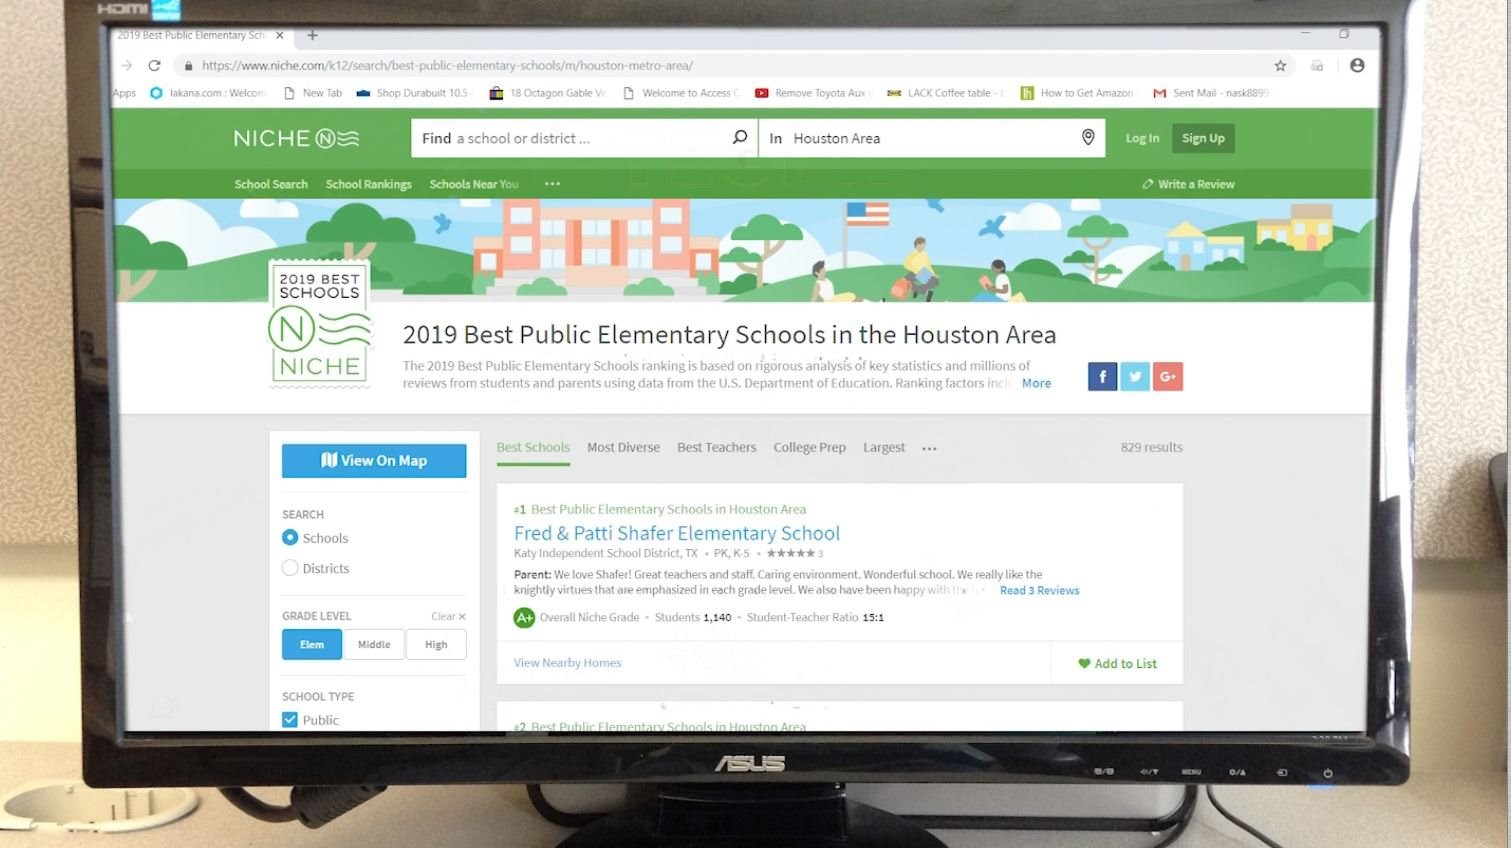Image resolution: width=1511 pixels, height=848 pixels.
Task: Switch to College Prep tab
Action: point(809,447)
